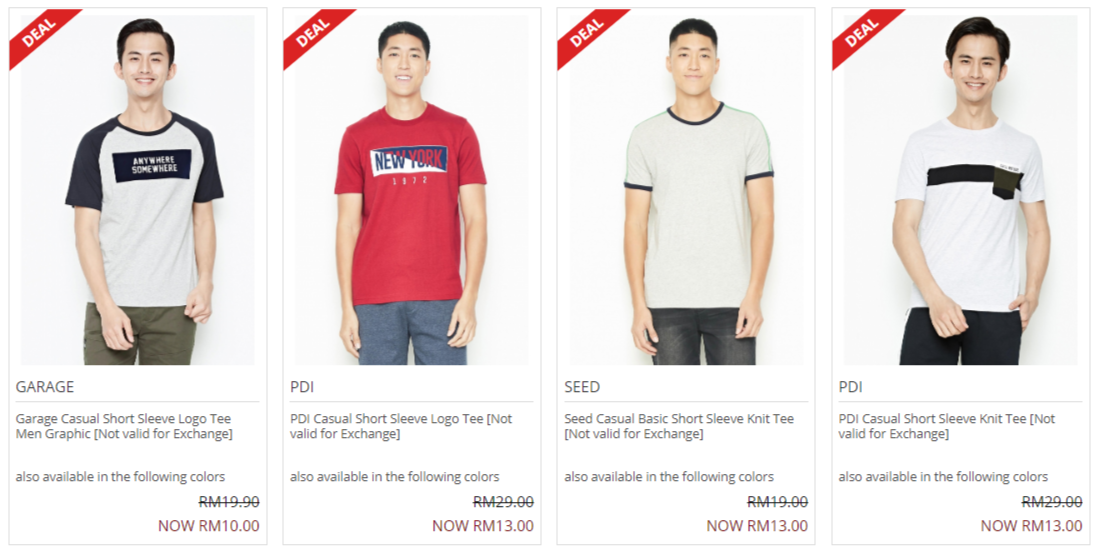Click NOW RM13.00 price on PDI Knit Tee
Viewport: 1100px width, 553px height.
(1031, 526)
